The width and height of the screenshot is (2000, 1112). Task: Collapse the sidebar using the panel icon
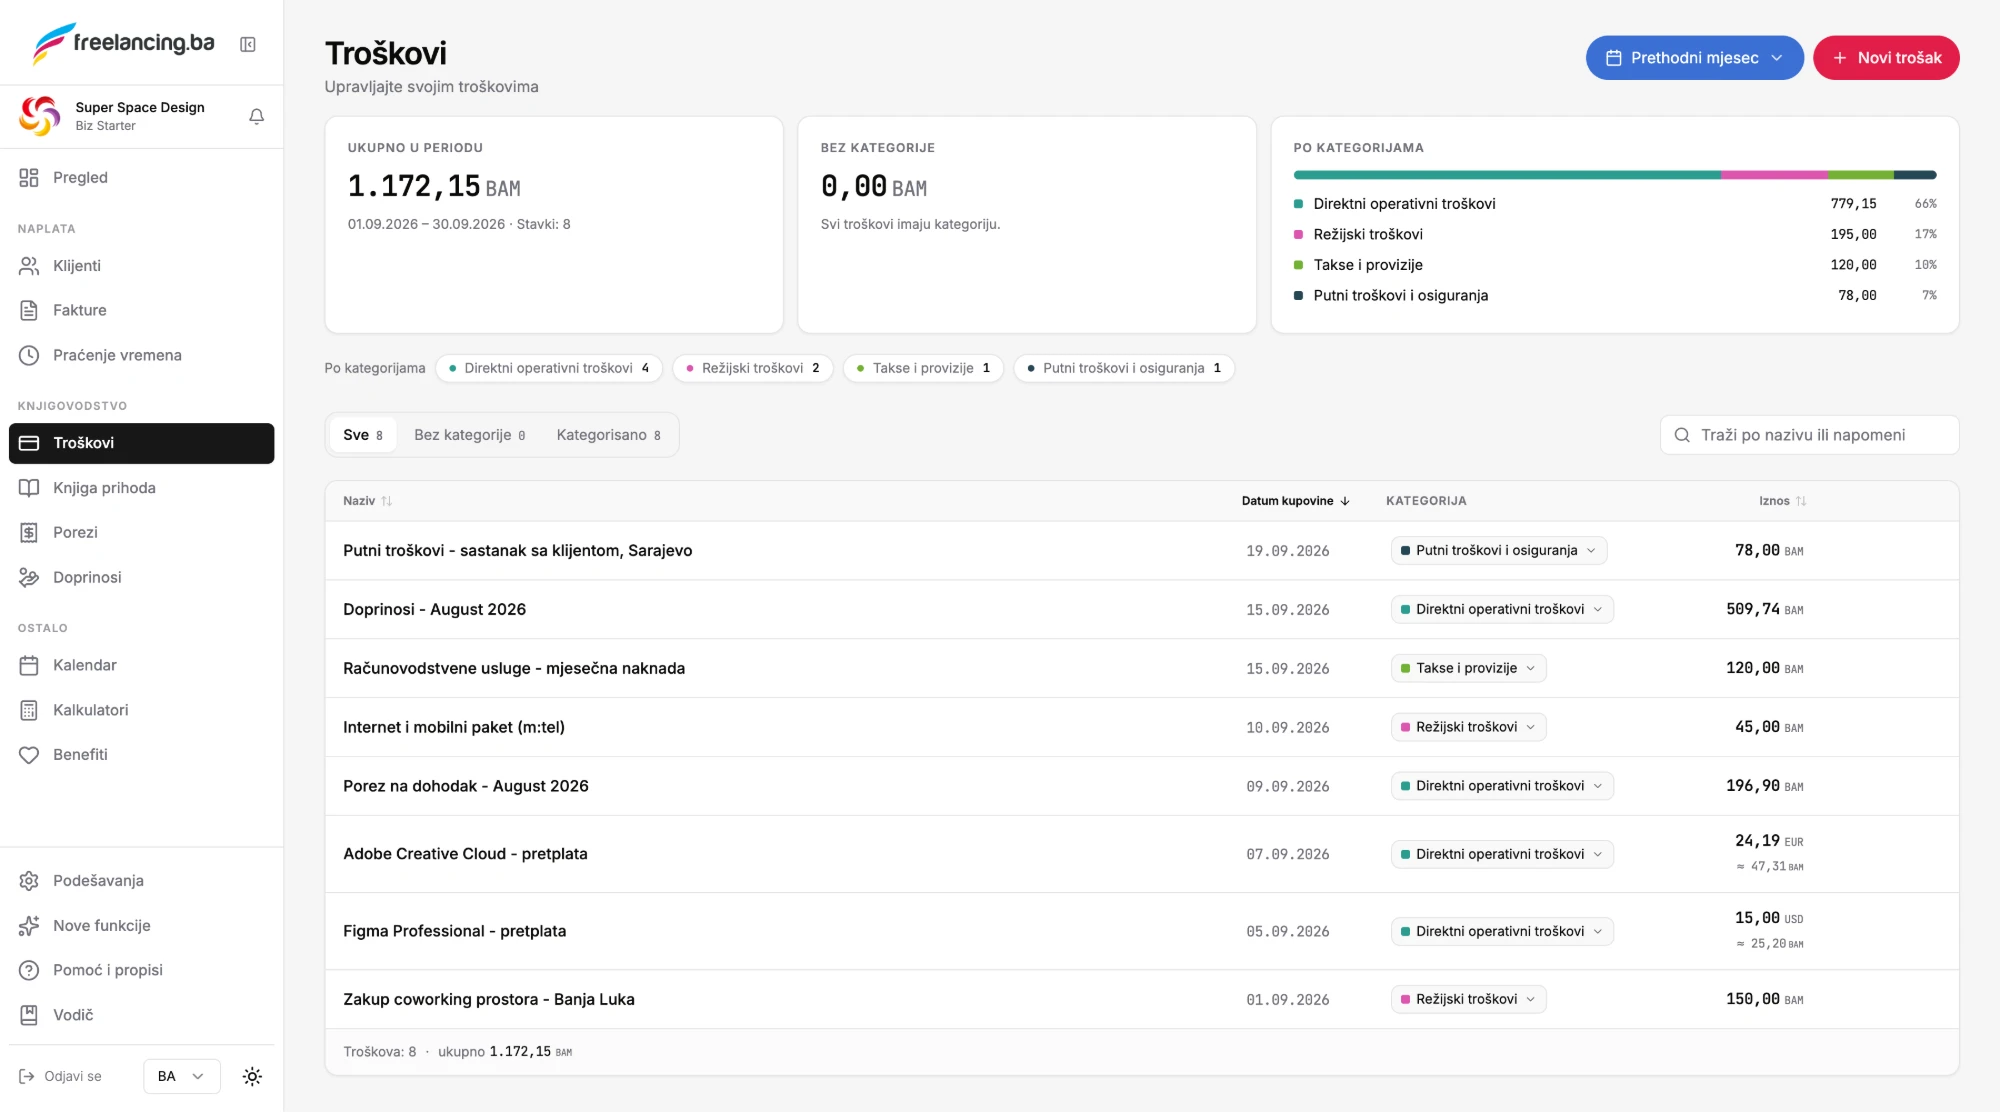(x=248, y=44)
